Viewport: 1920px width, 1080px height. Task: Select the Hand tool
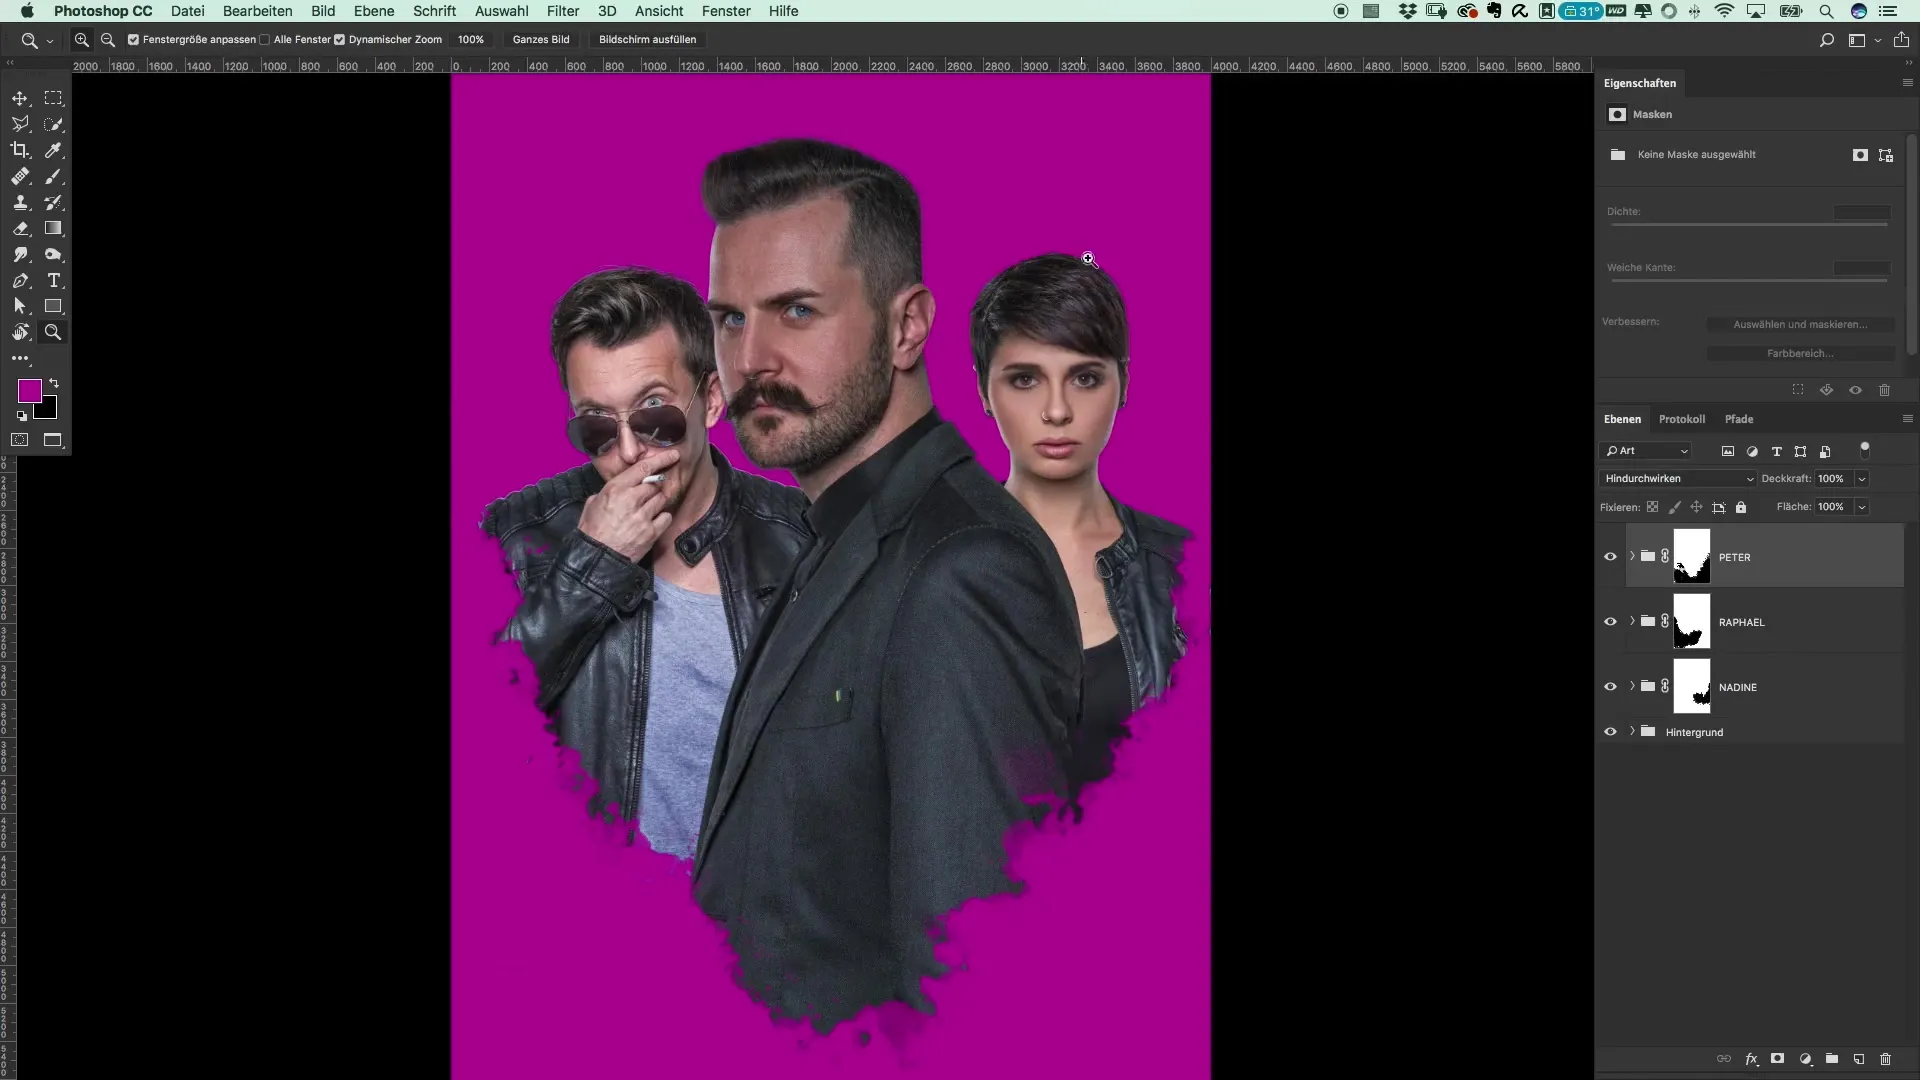[20, 332]
